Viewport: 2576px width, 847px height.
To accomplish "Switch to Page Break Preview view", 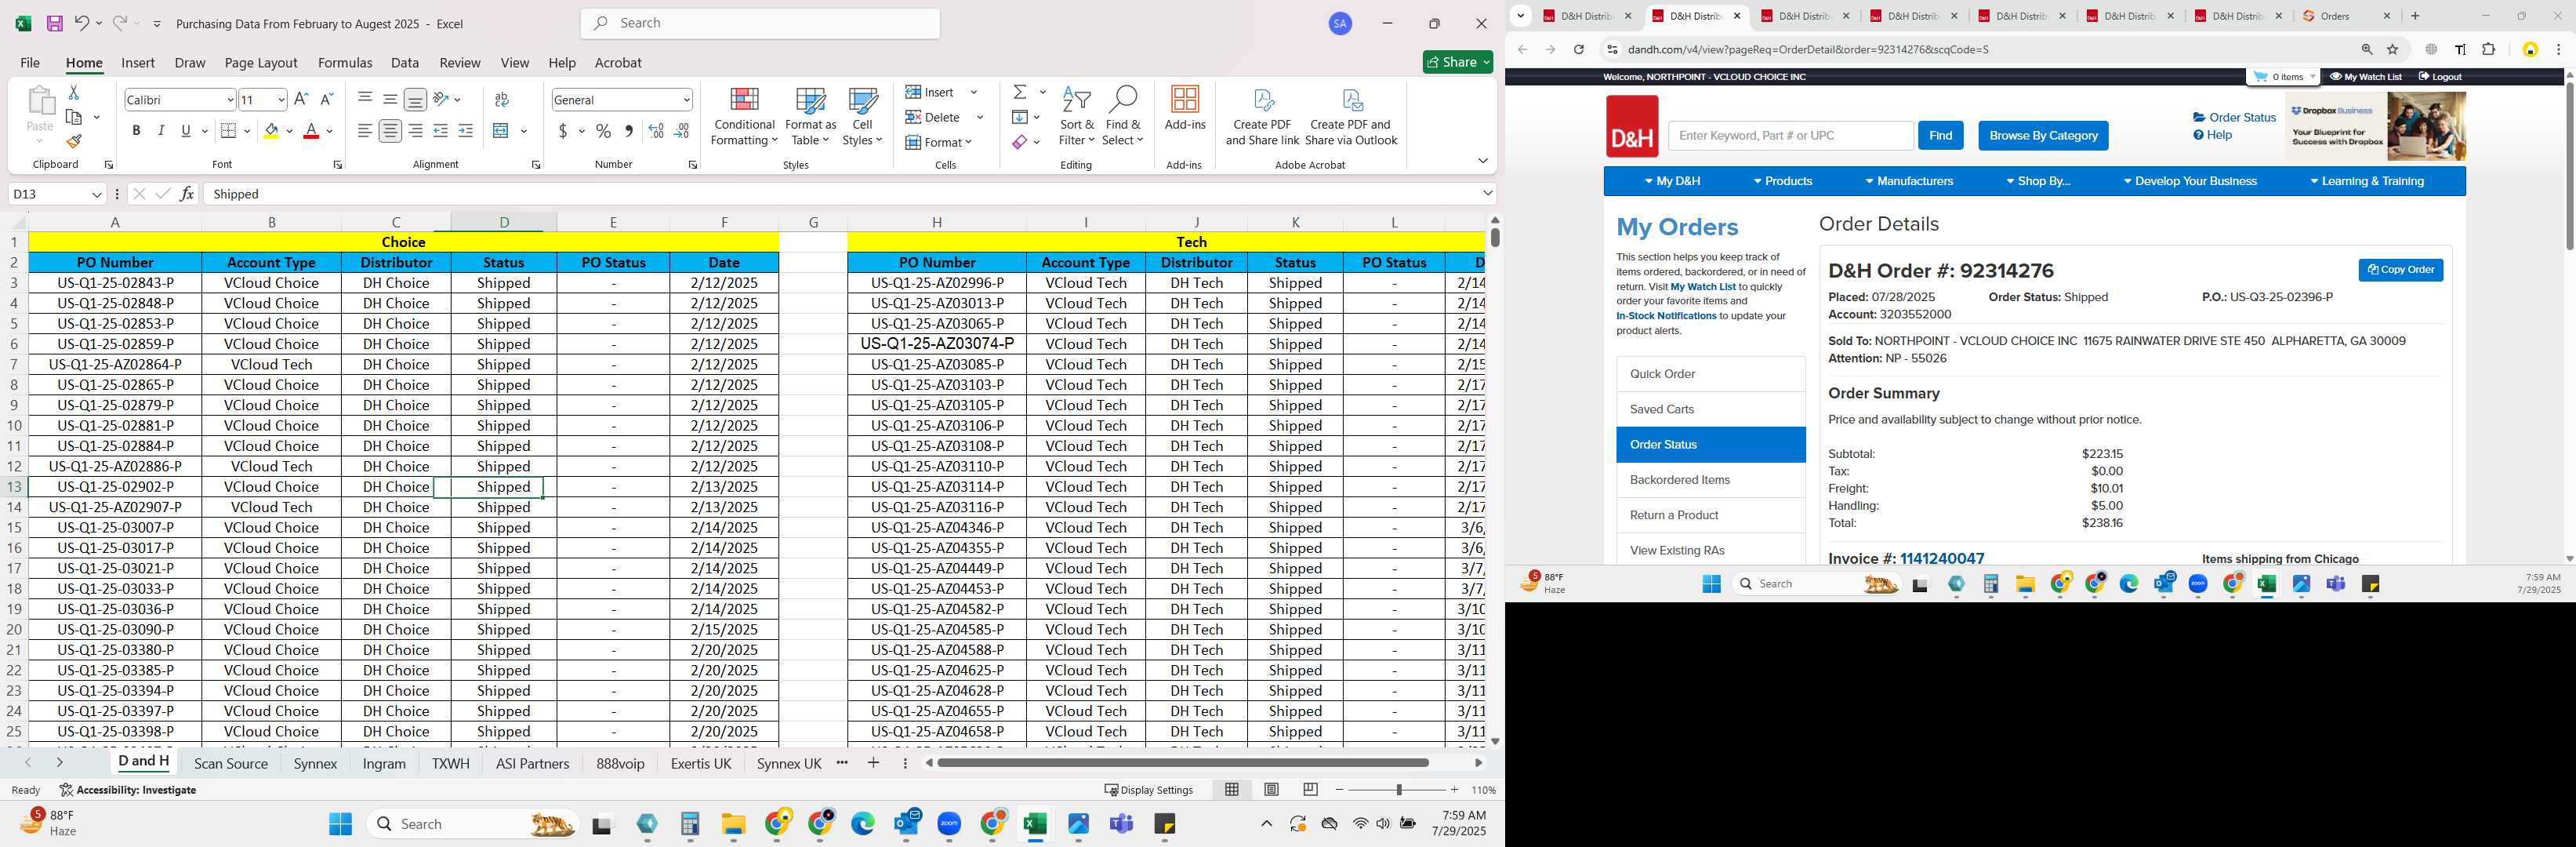I will tap(1310, 789).
